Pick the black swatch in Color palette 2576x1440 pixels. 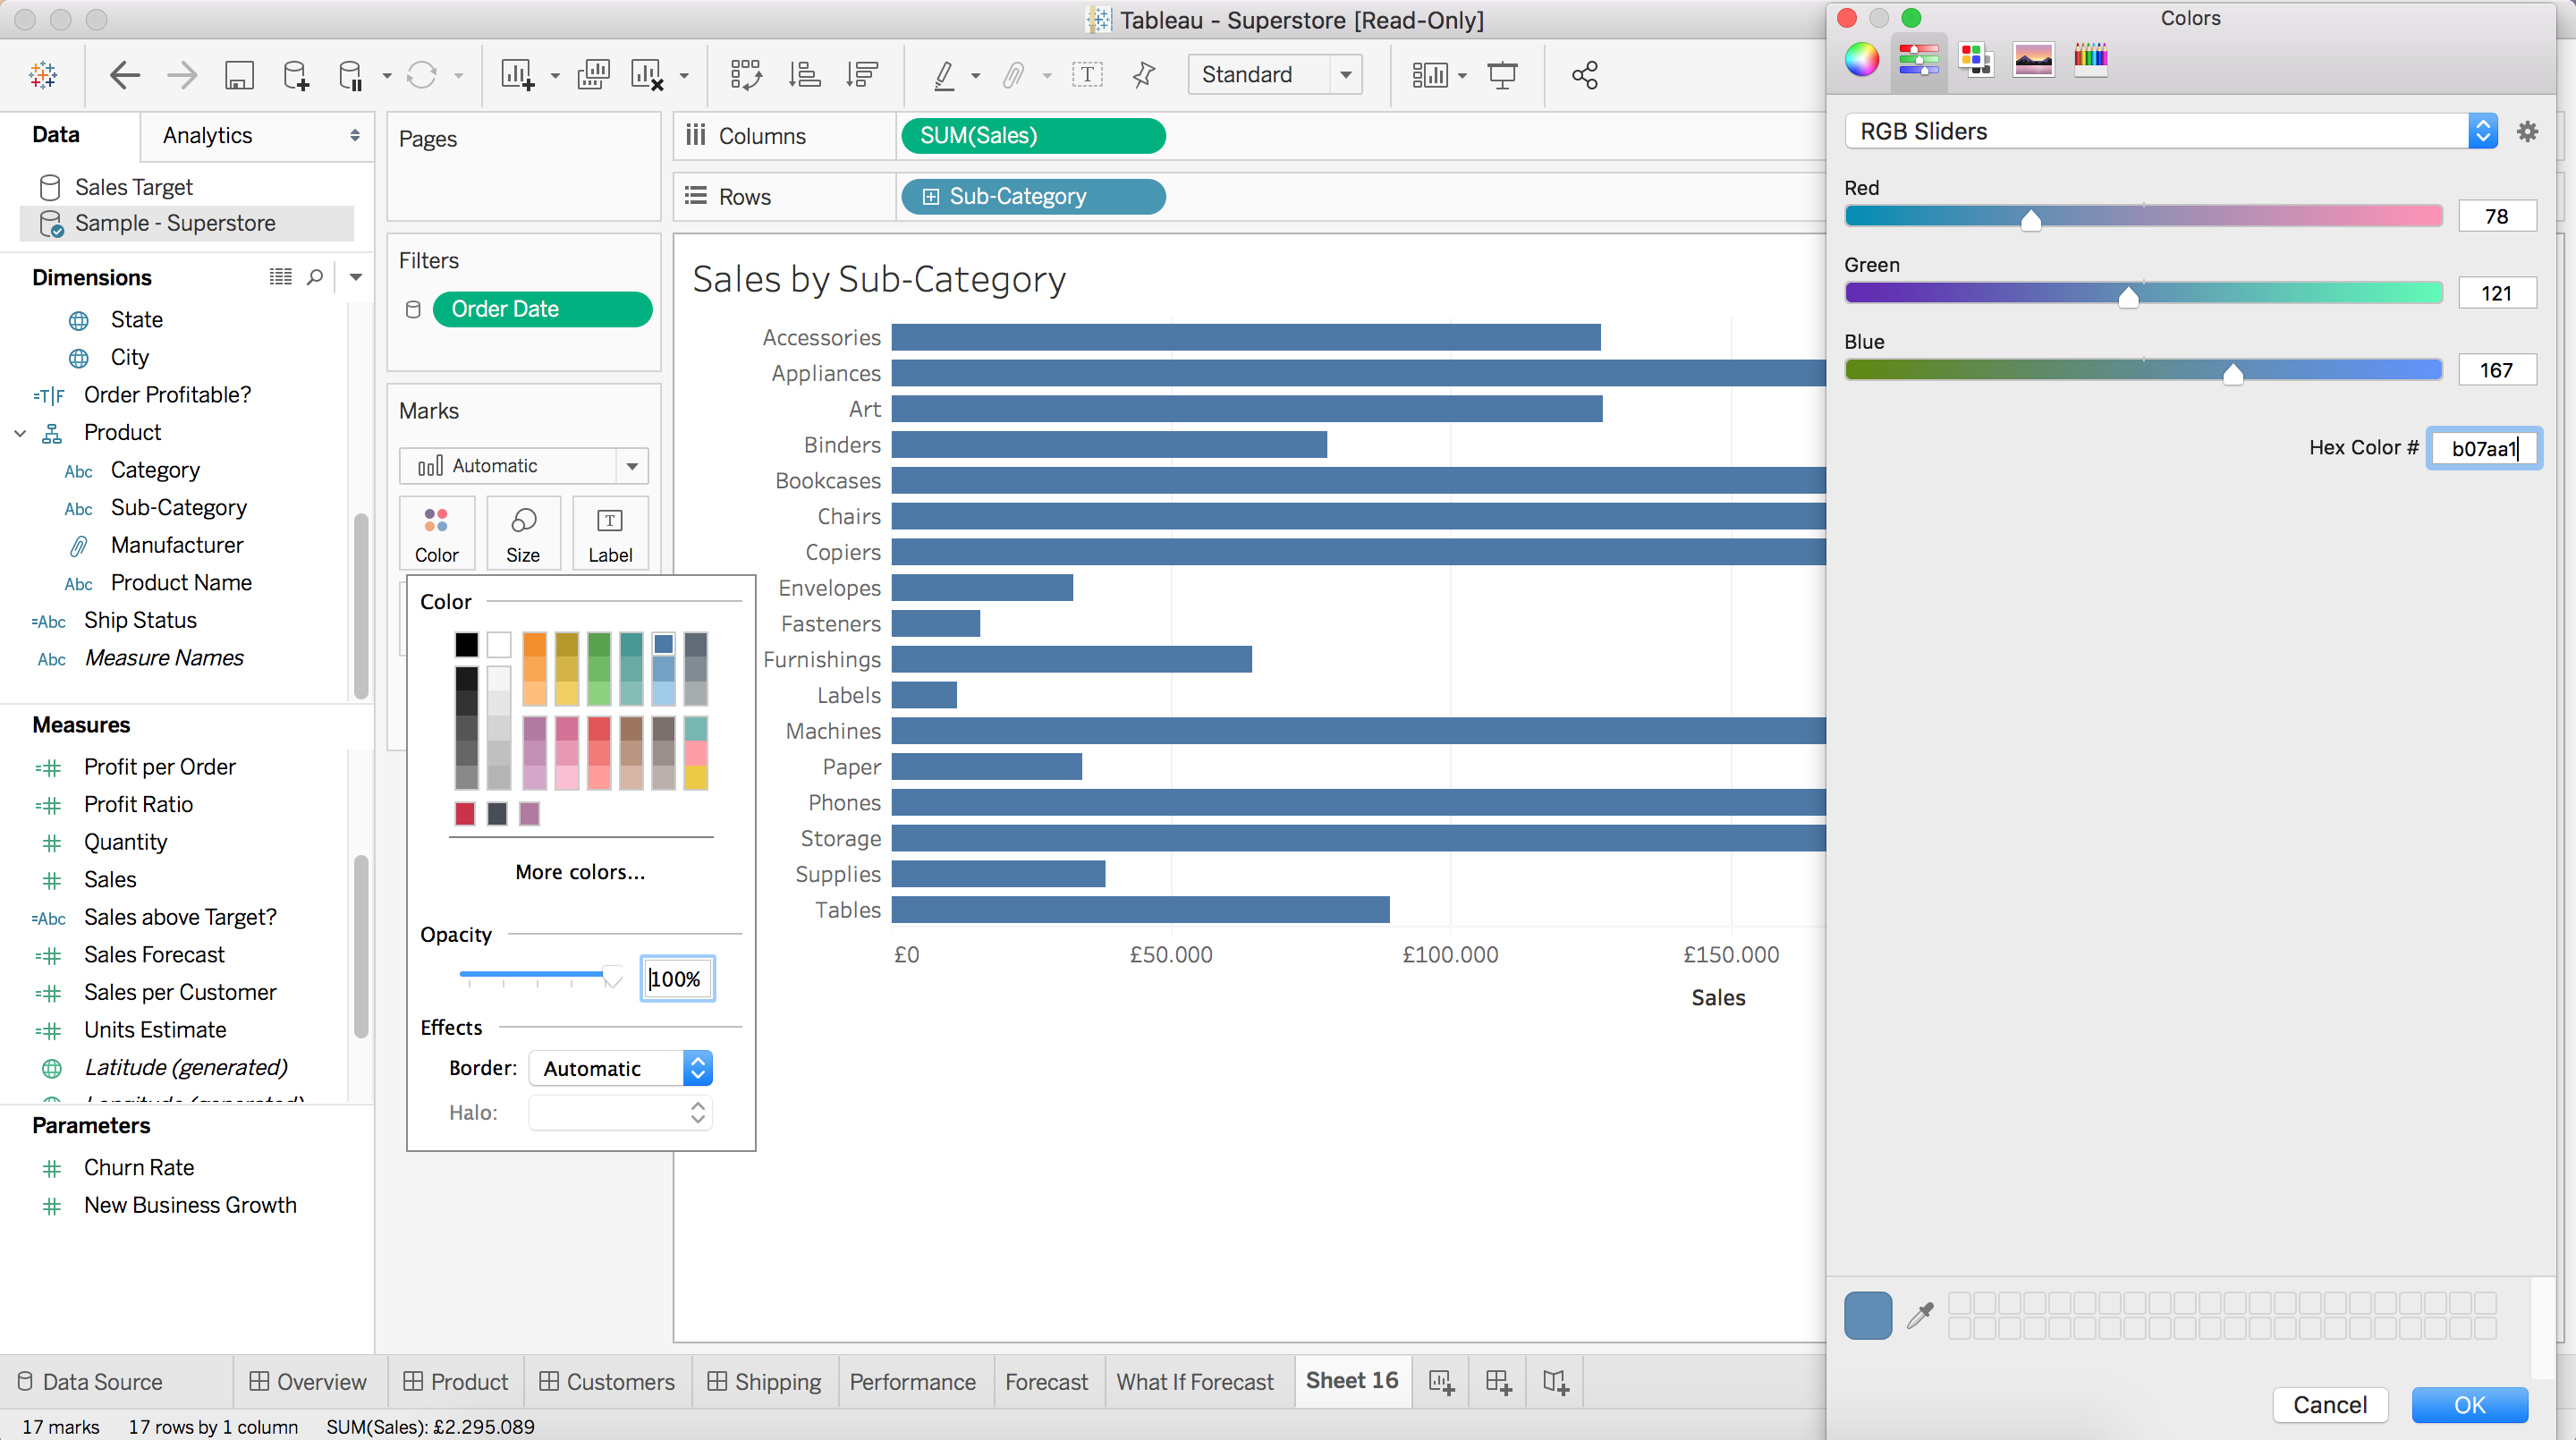[x=466, y=644]
